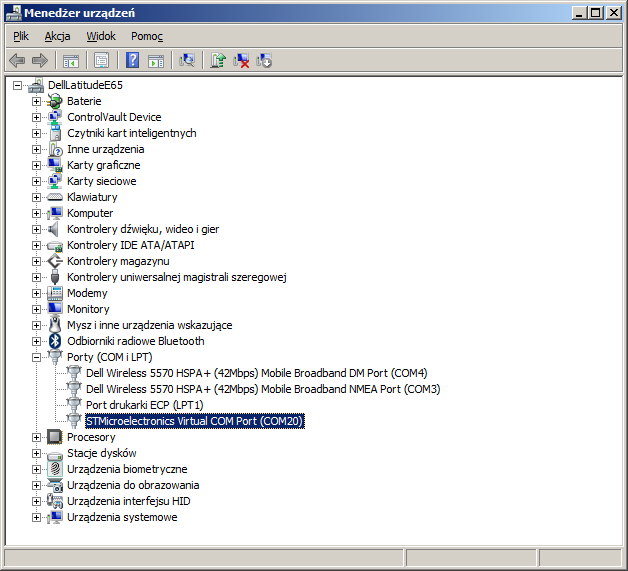Image resolution: width=628 pixels, height=571 pixels.
Task: Expand the Karty sieciowe node
Action: point(36,181)
